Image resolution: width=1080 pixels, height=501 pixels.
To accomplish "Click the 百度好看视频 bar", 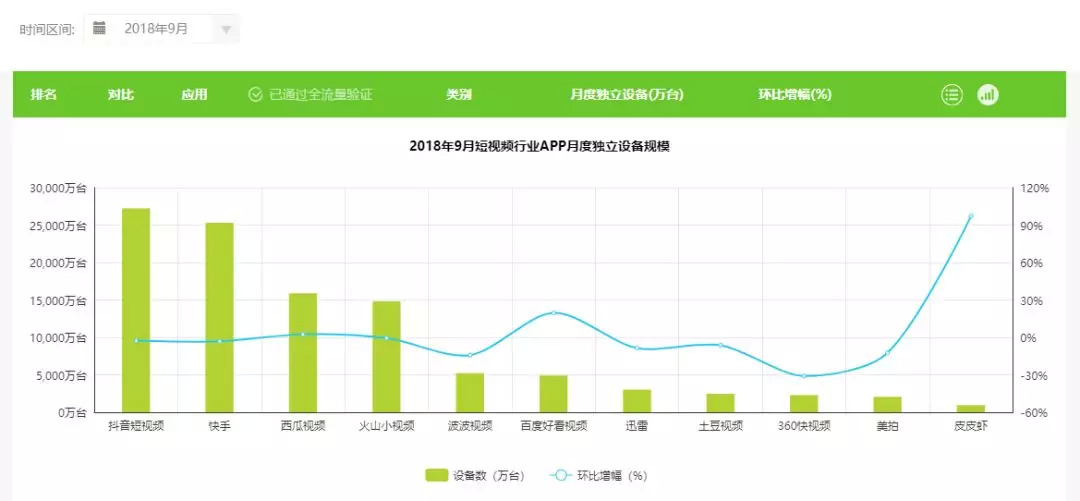I will point(554,393).
